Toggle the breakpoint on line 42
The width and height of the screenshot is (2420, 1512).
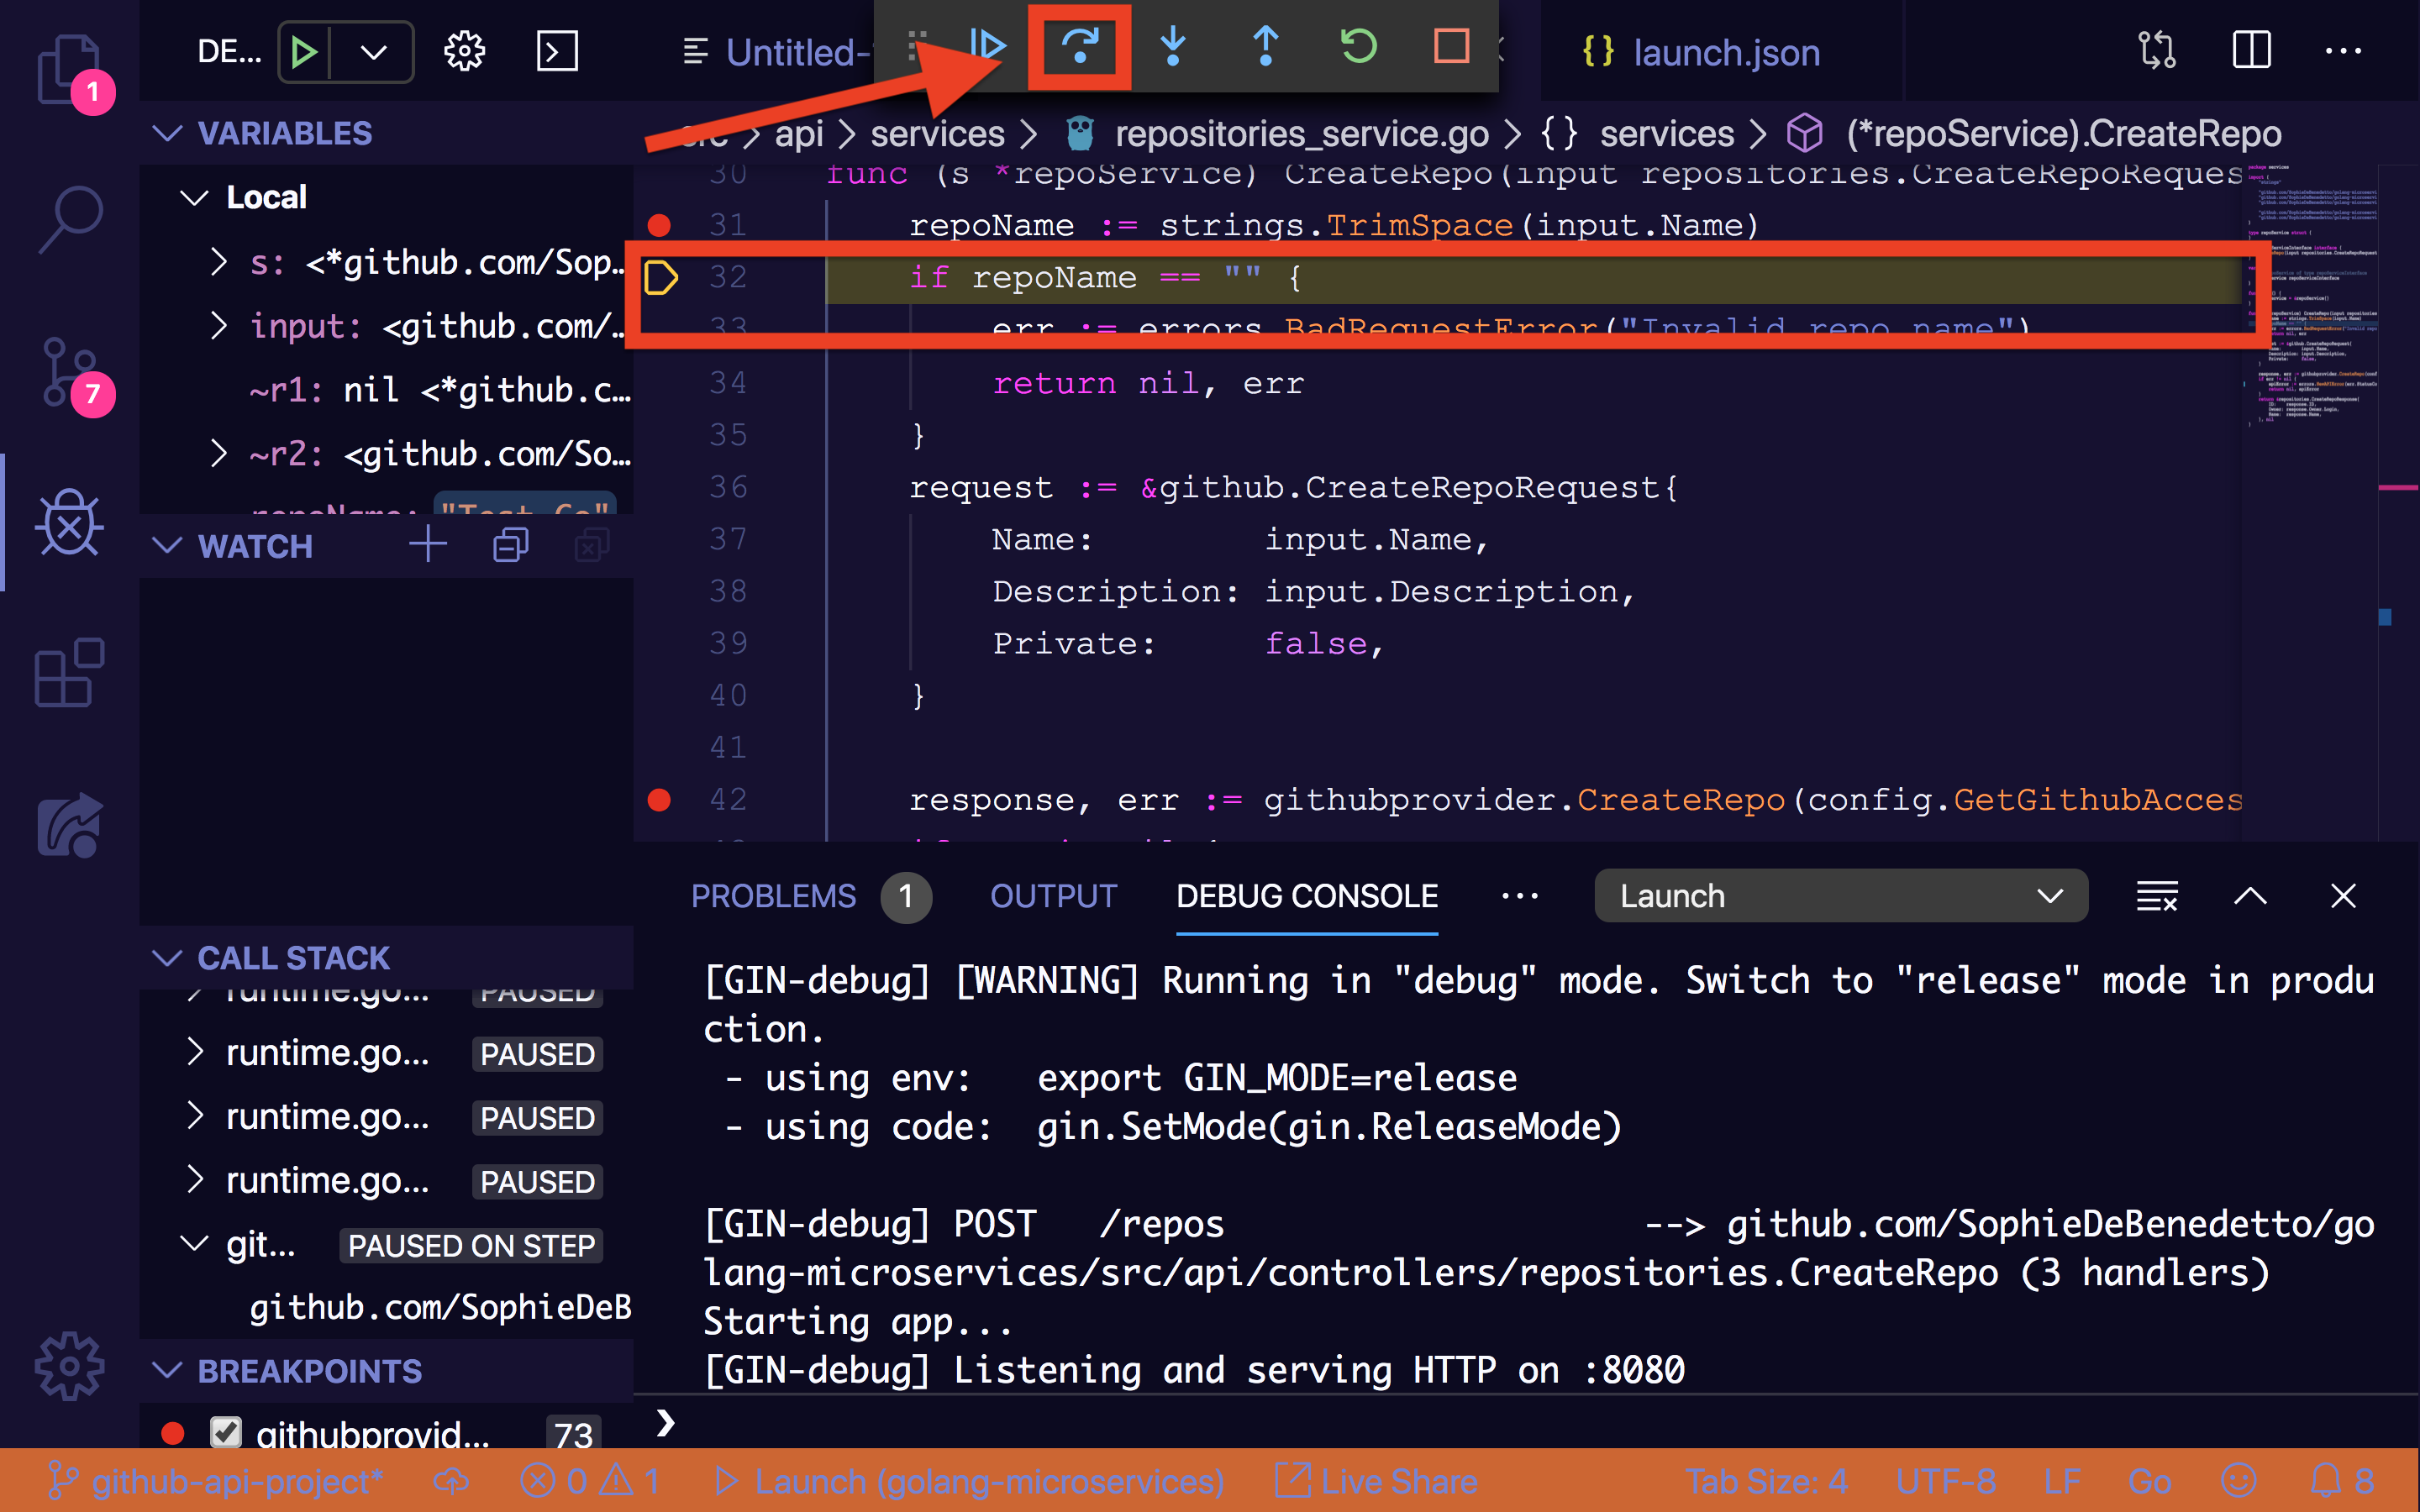click(659, 799)
